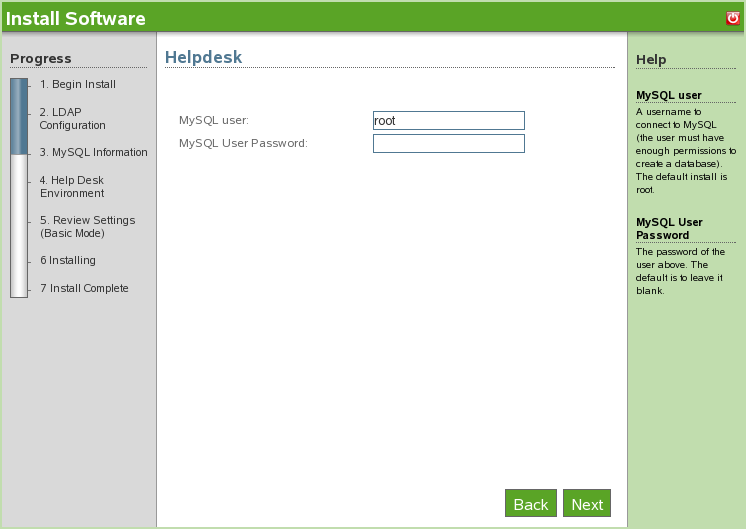Click help text "The default install is root"

click(681, 183)
